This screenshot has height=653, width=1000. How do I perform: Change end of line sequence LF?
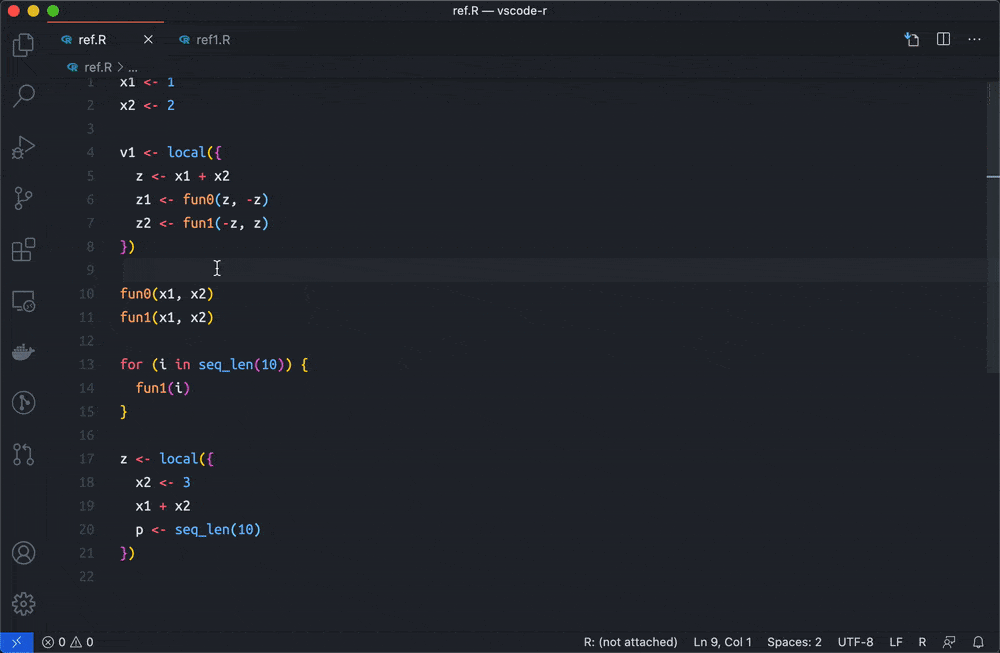(895, 642)
